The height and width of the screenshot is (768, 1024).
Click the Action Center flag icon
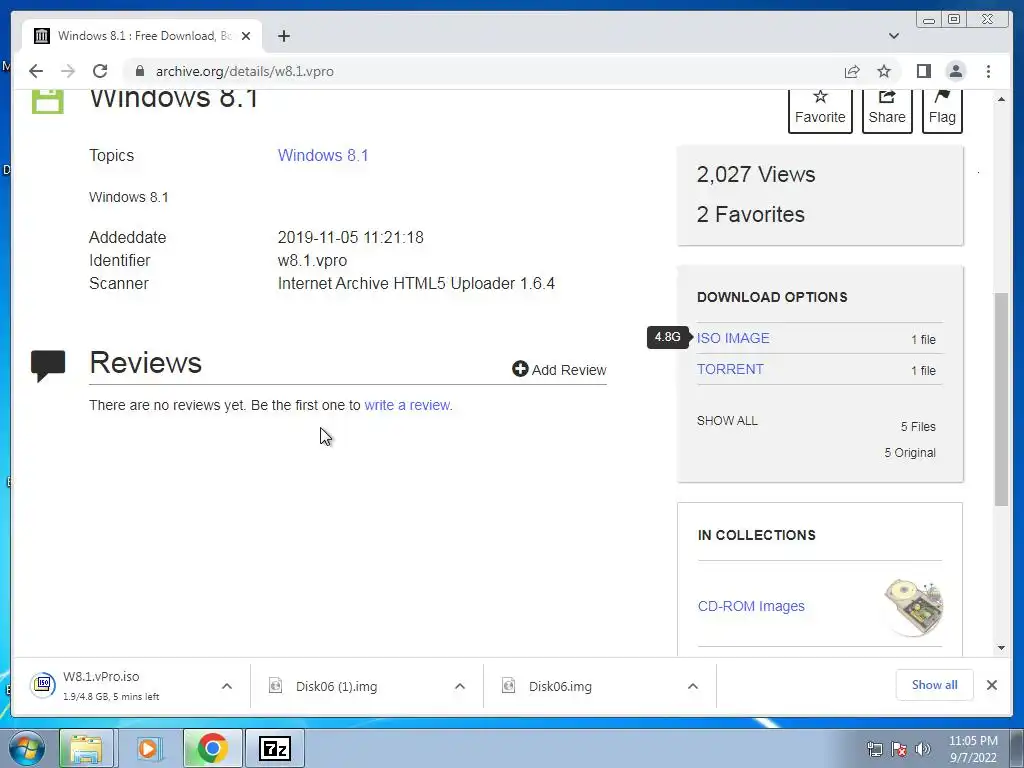click(x=899, y=748)
